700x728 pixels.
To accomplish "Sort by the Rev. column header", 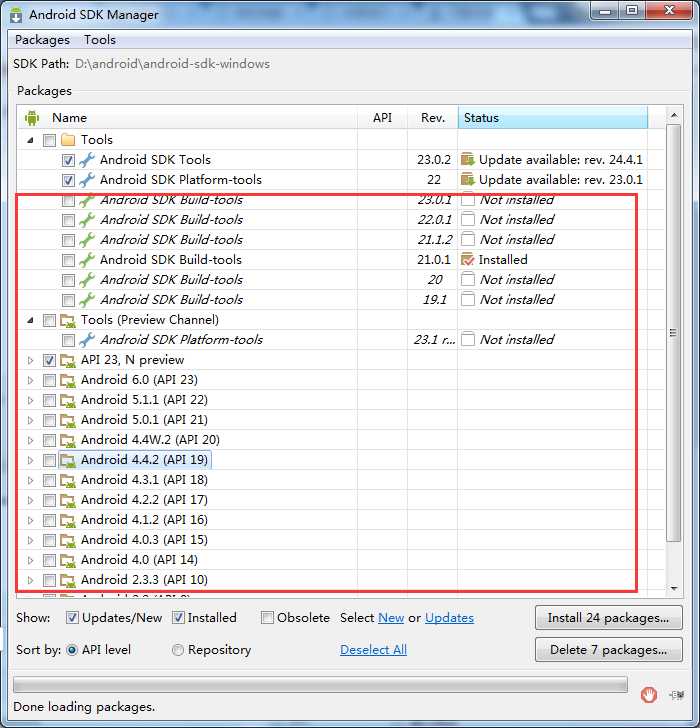I will pos(433,117).
